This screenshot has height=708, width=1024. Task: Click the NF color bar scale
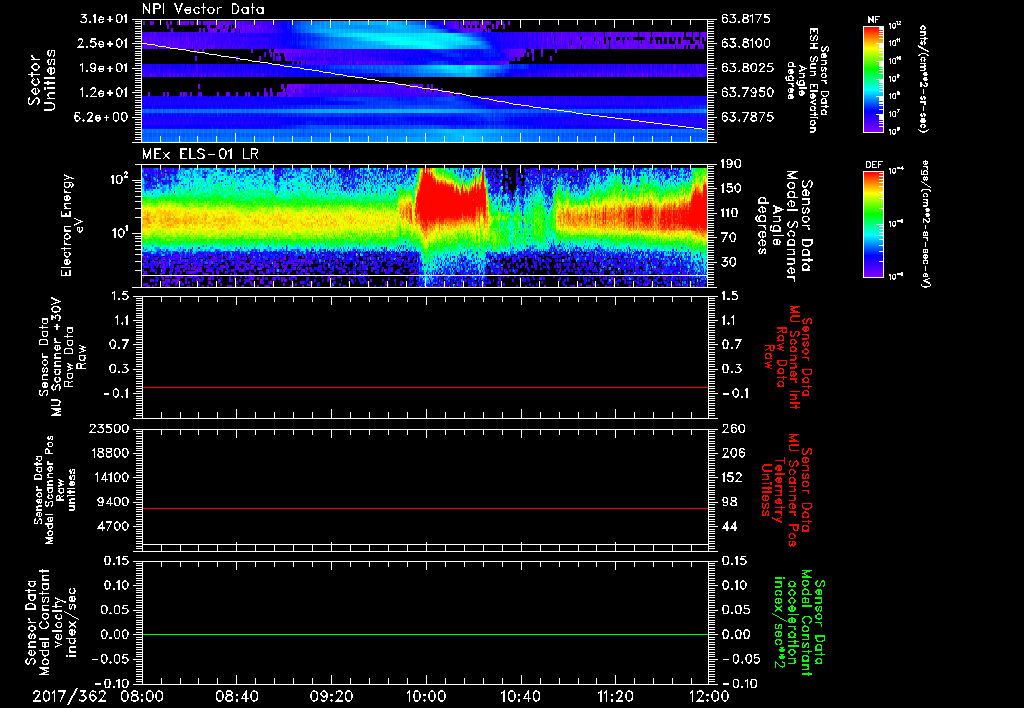873,78
